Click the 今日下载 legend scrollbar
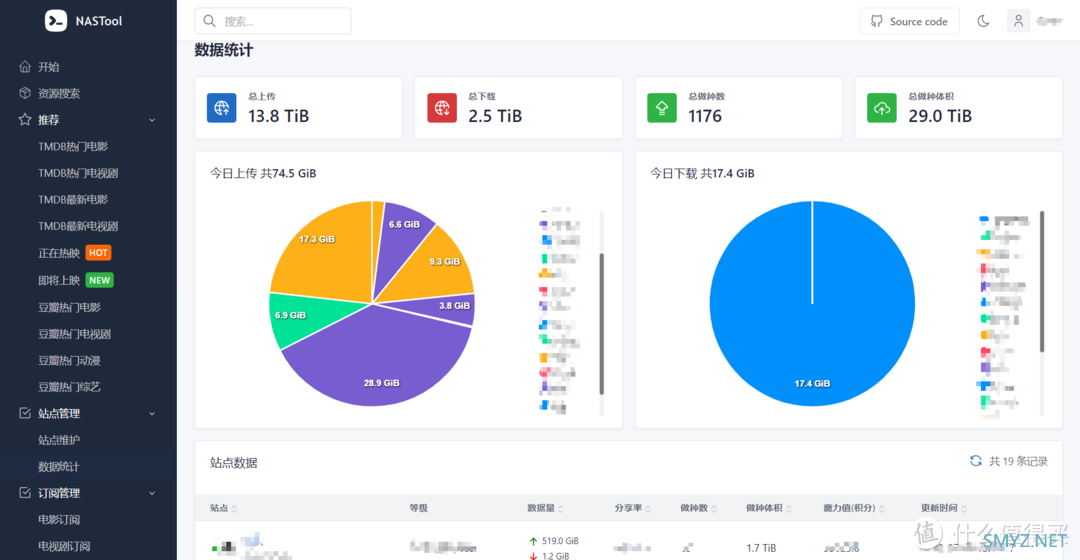1080x560 pixels. tap(1042, 281)
